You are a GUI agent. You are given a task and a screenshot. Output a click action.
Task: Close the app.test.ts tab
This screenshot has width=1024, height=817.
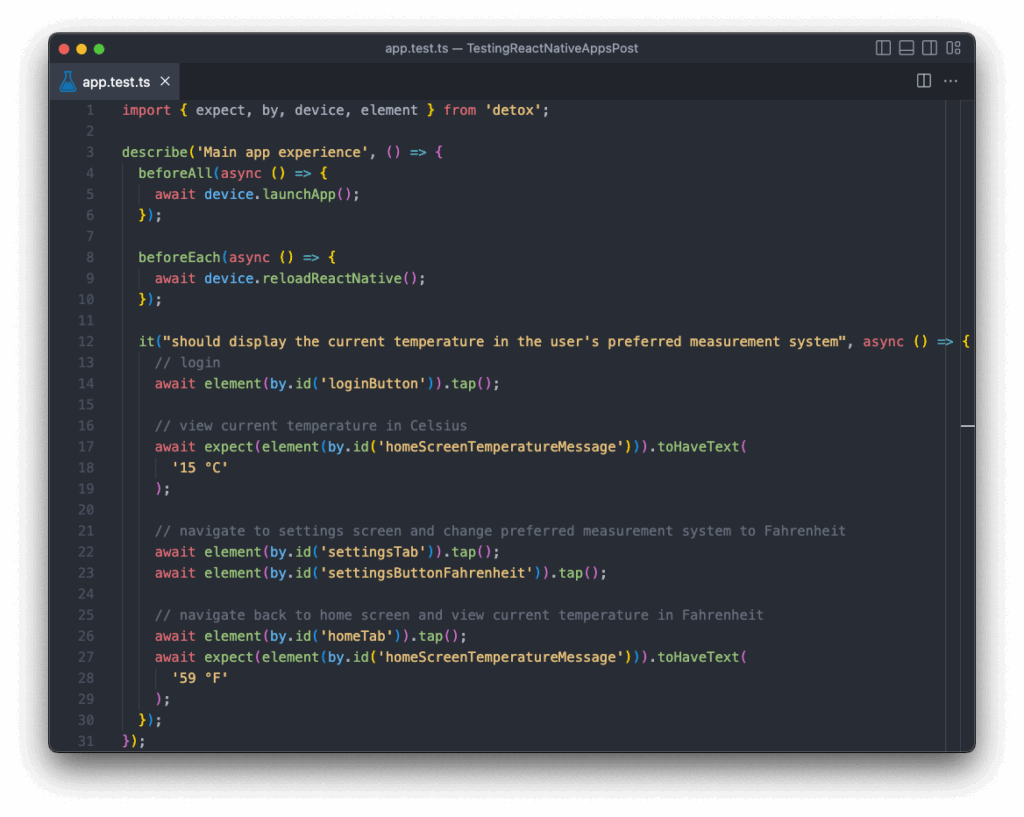tap(165, 82)
